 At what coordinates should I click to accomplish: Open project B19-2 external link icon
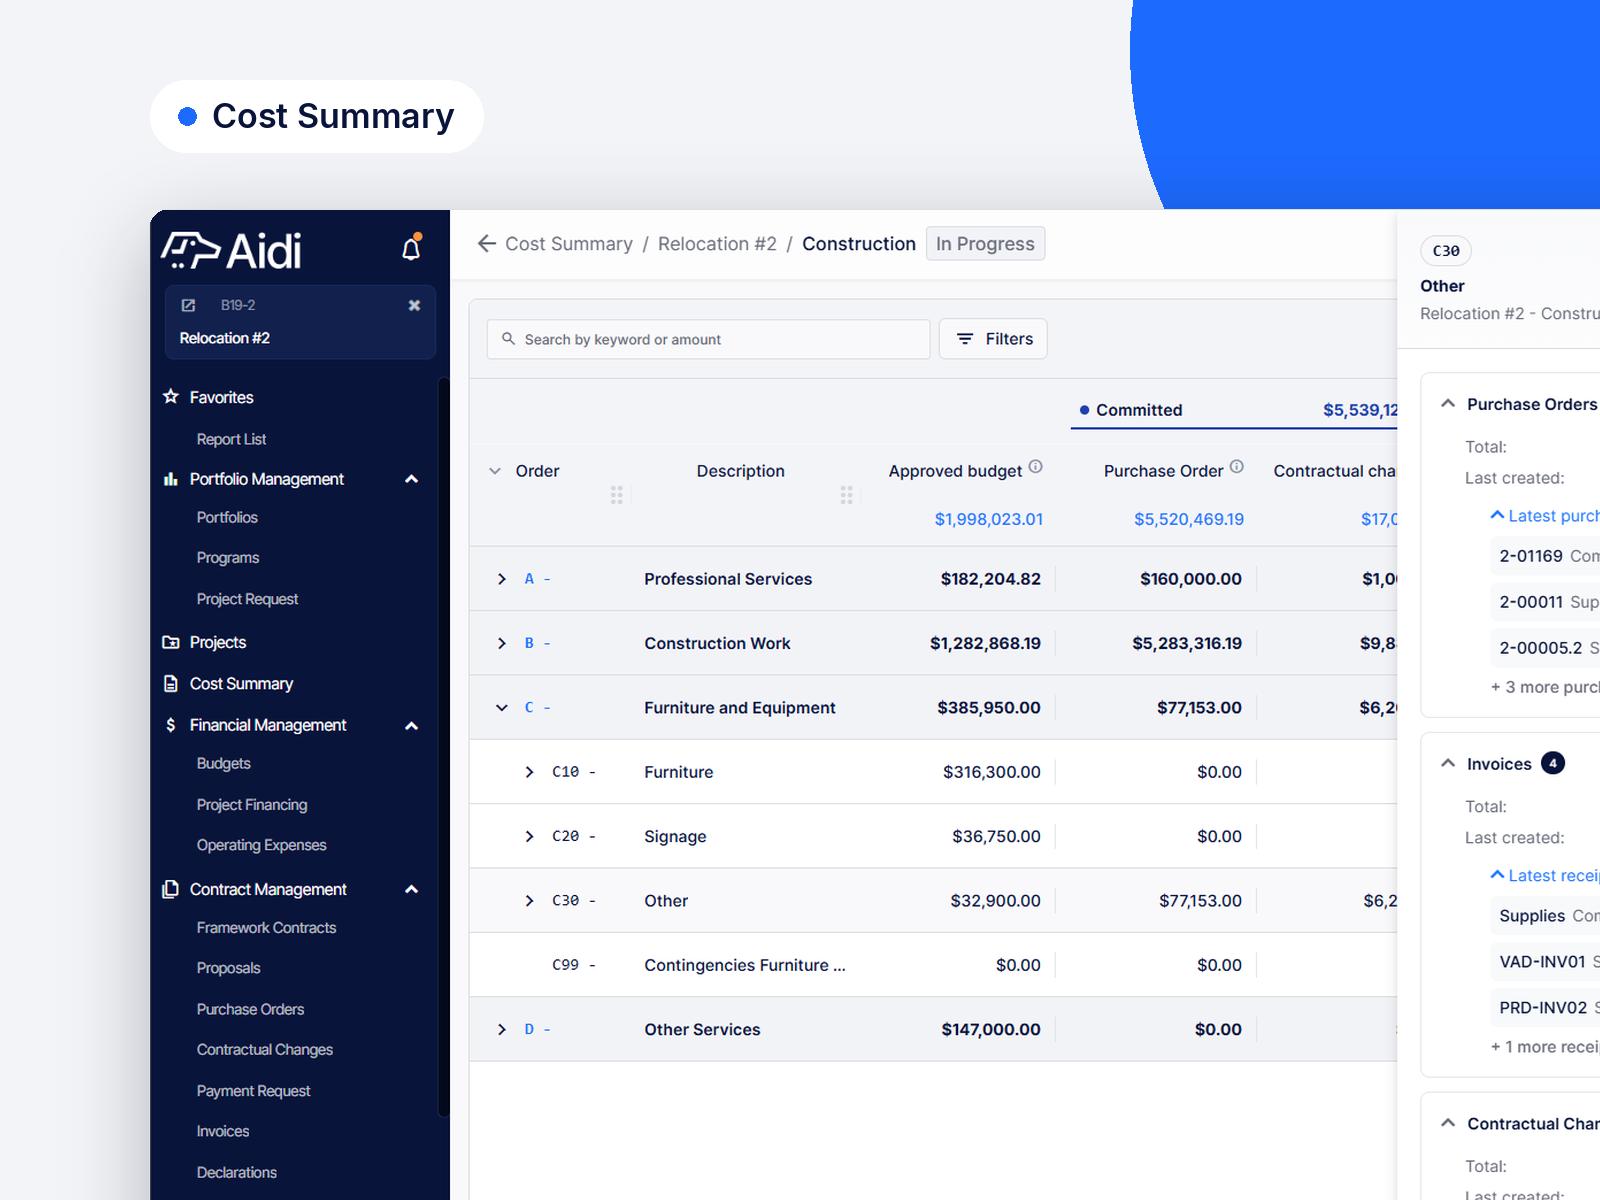(x=188, y=305)
